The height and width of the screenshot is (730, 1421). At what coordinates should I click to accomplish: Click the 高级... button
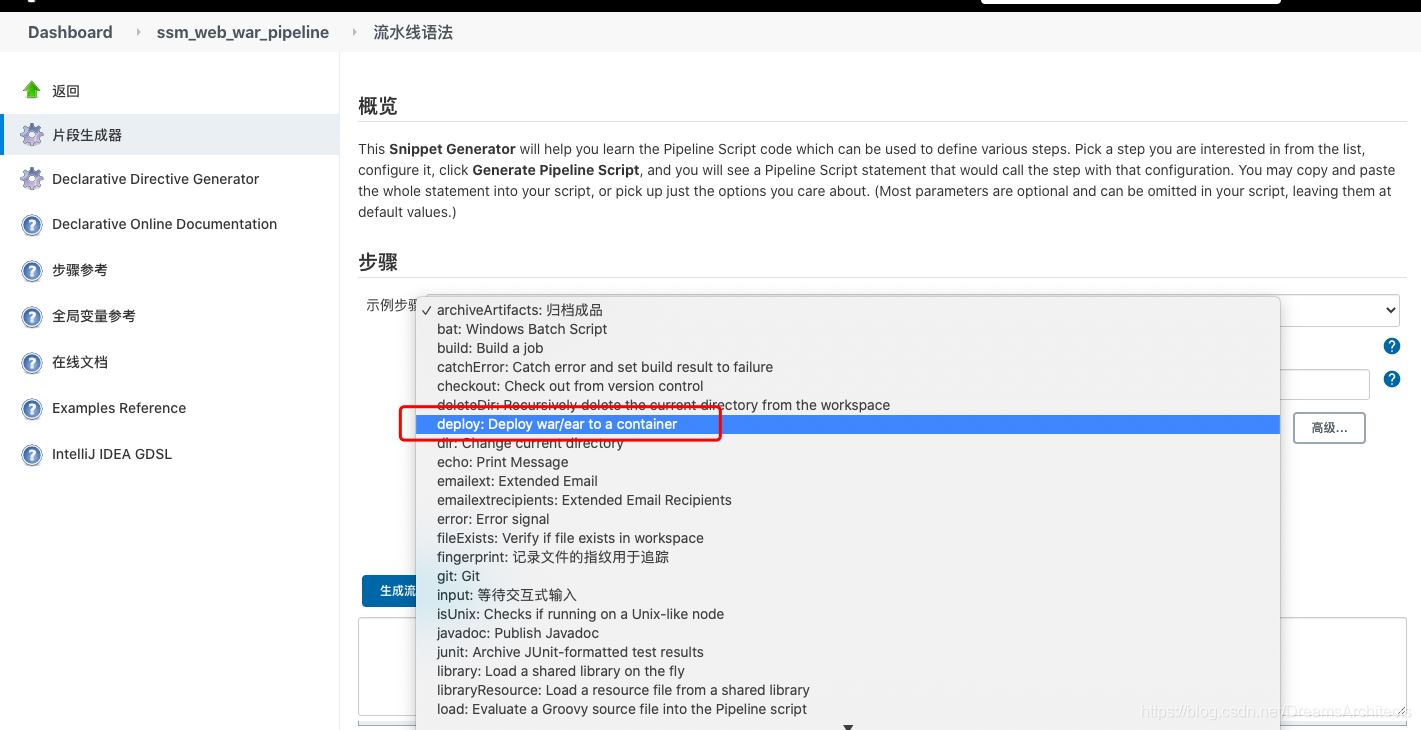point(1329,428)
